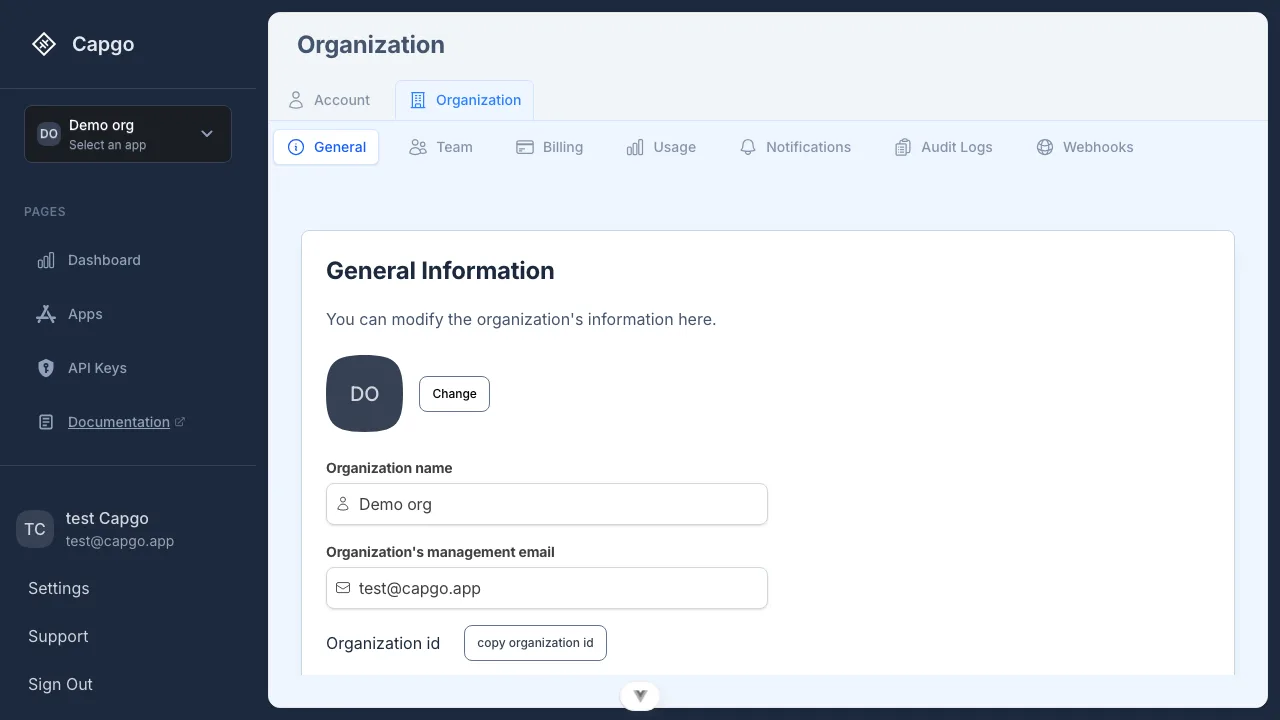
Task: Click the external link icon beside Documentation
Action: pyautogui.click(x=180, y=422)
